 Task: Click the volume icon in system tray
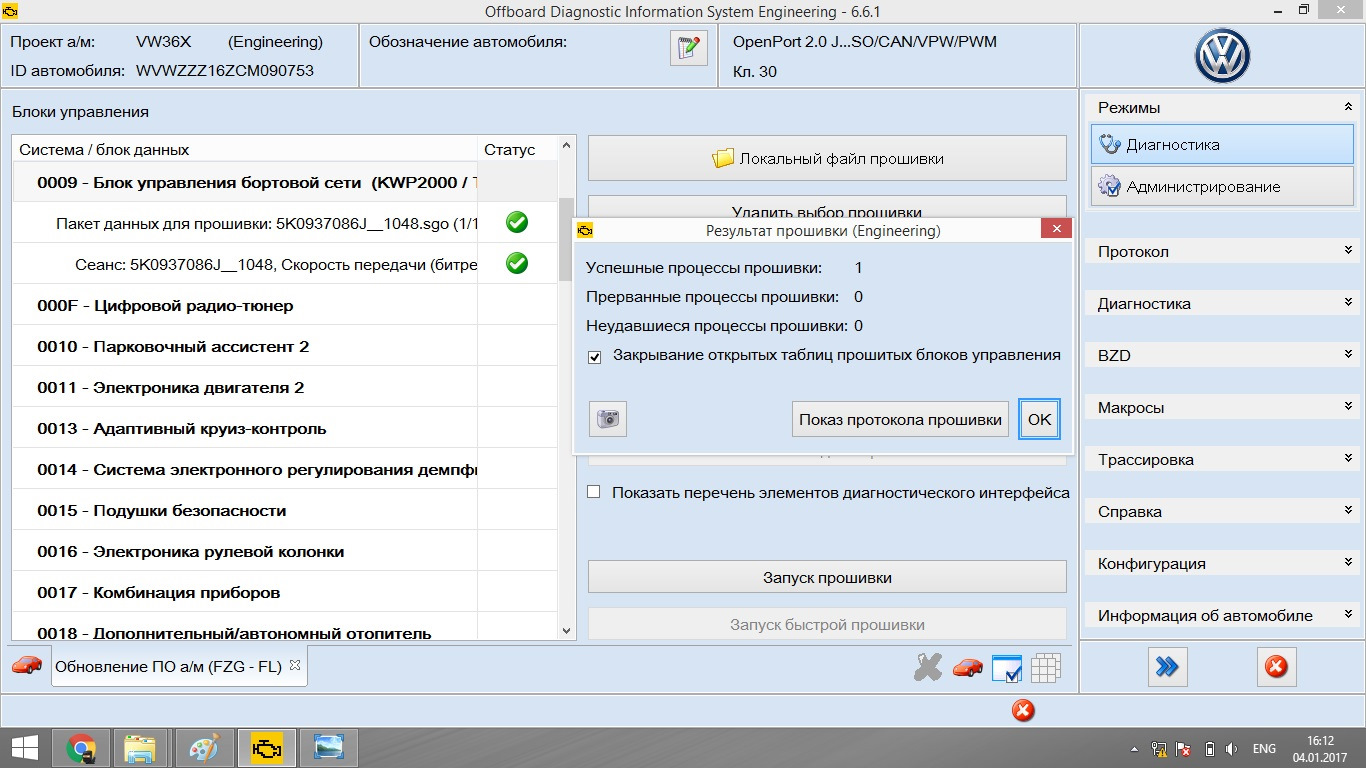(1232, 748)
